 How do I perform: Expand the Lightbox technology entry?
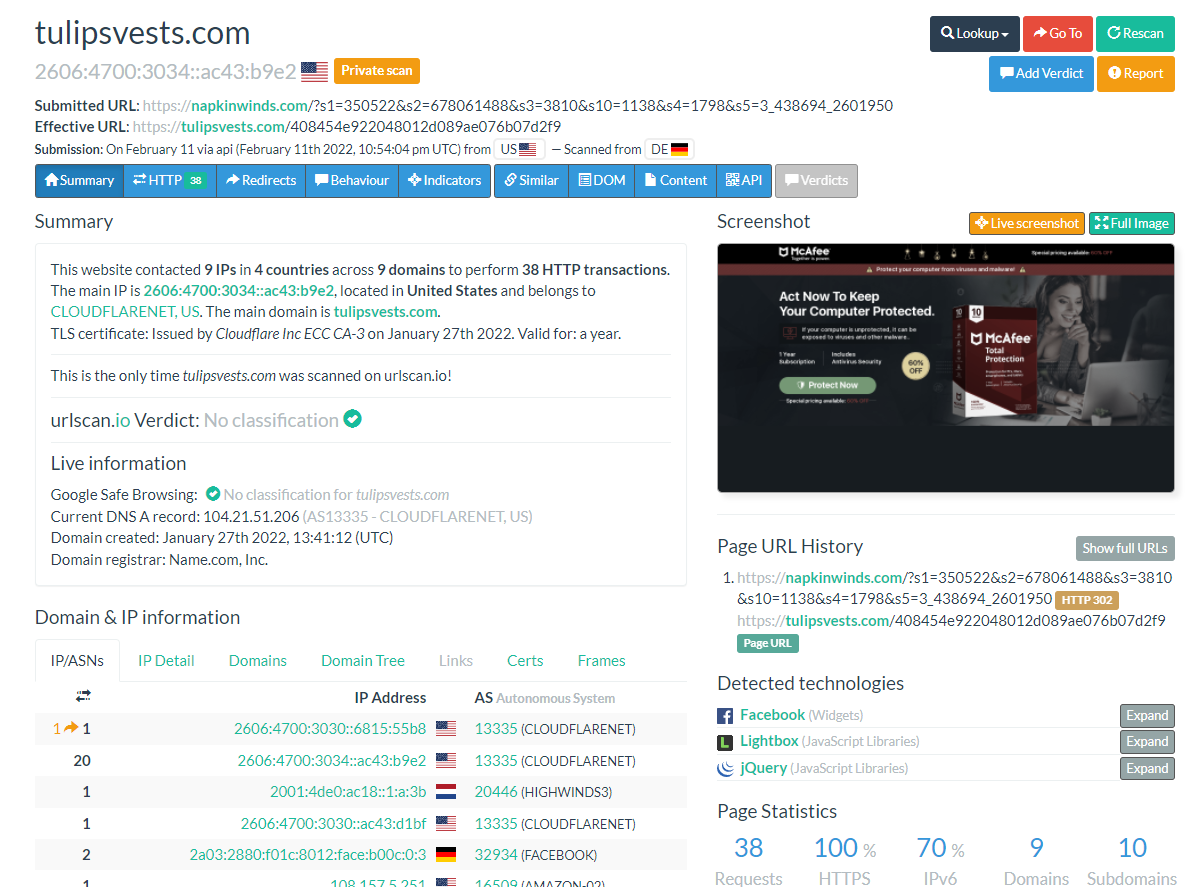1146,742
